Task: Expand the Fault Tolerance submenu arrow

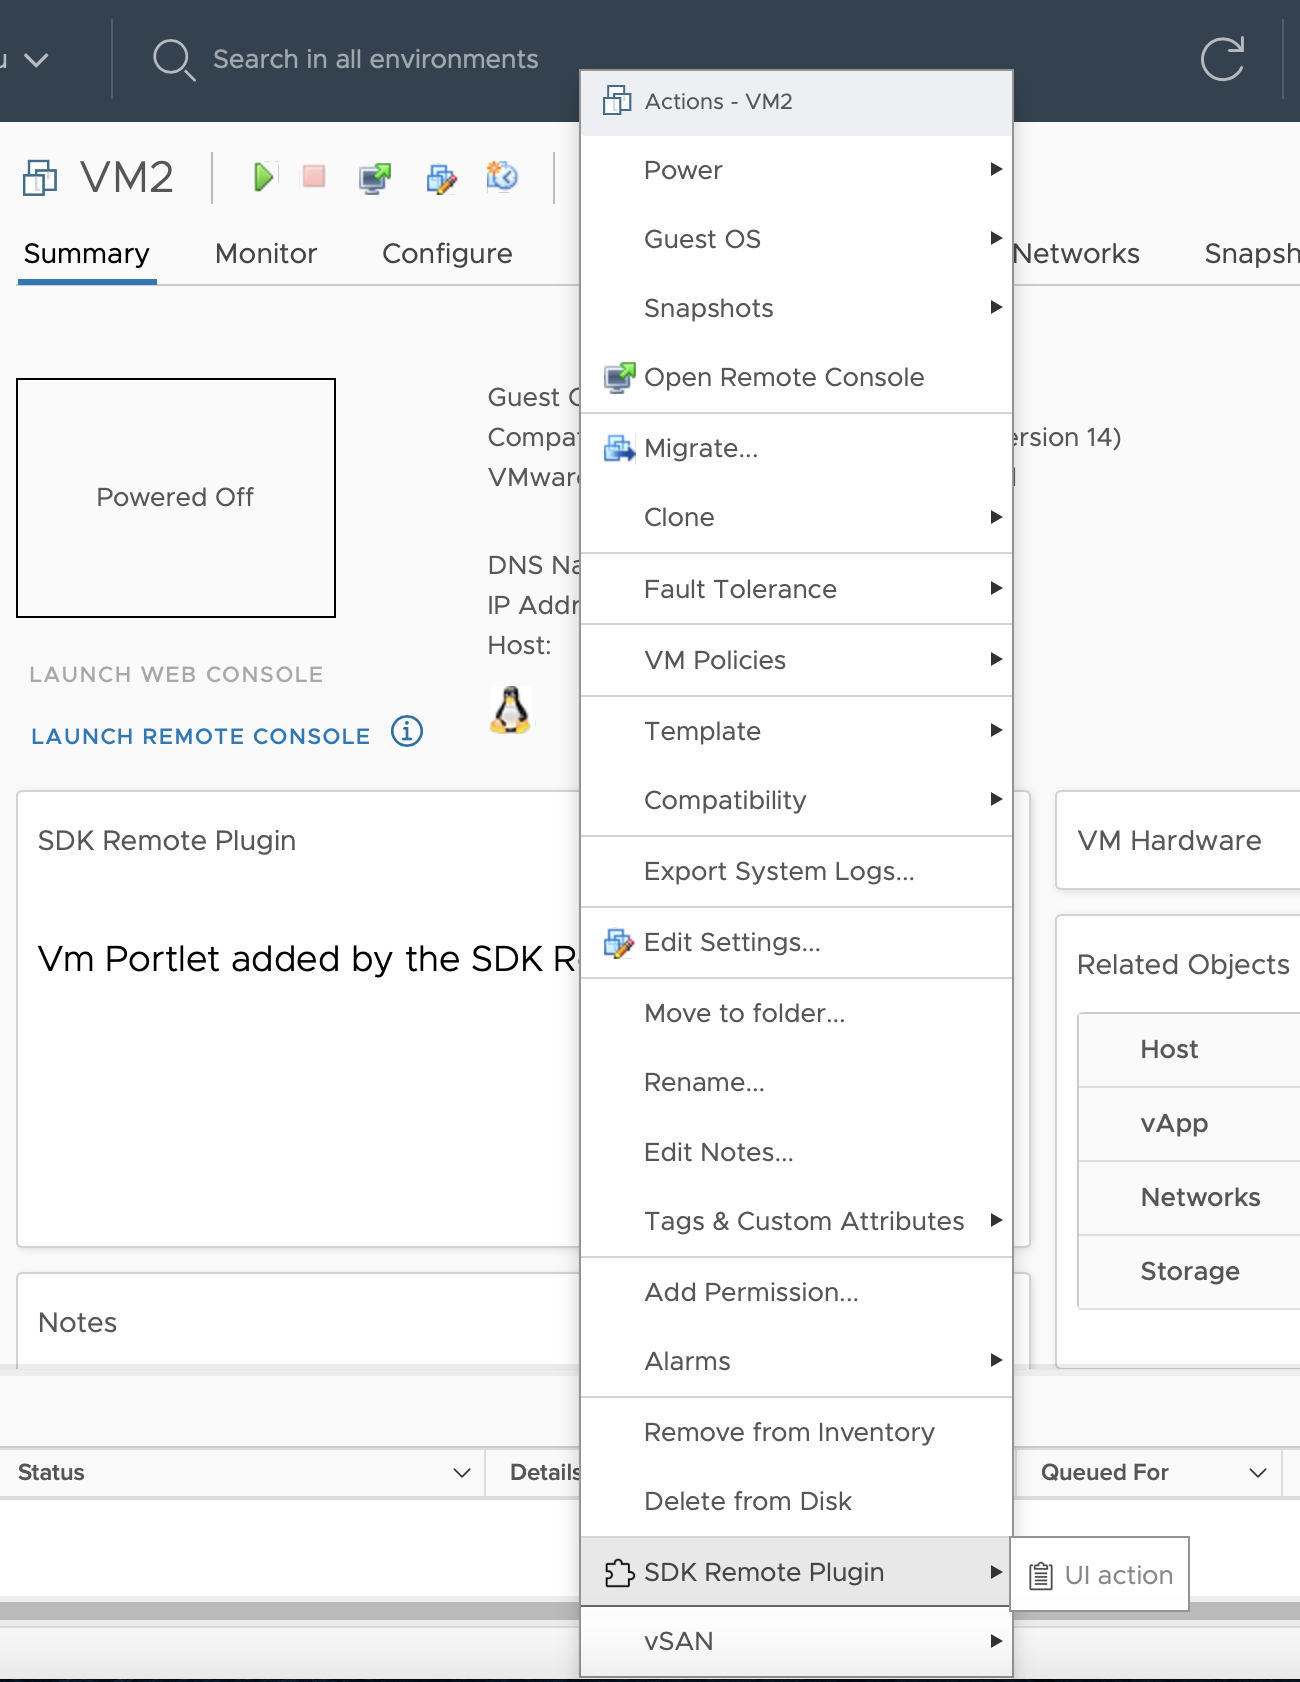Action: 996,588
